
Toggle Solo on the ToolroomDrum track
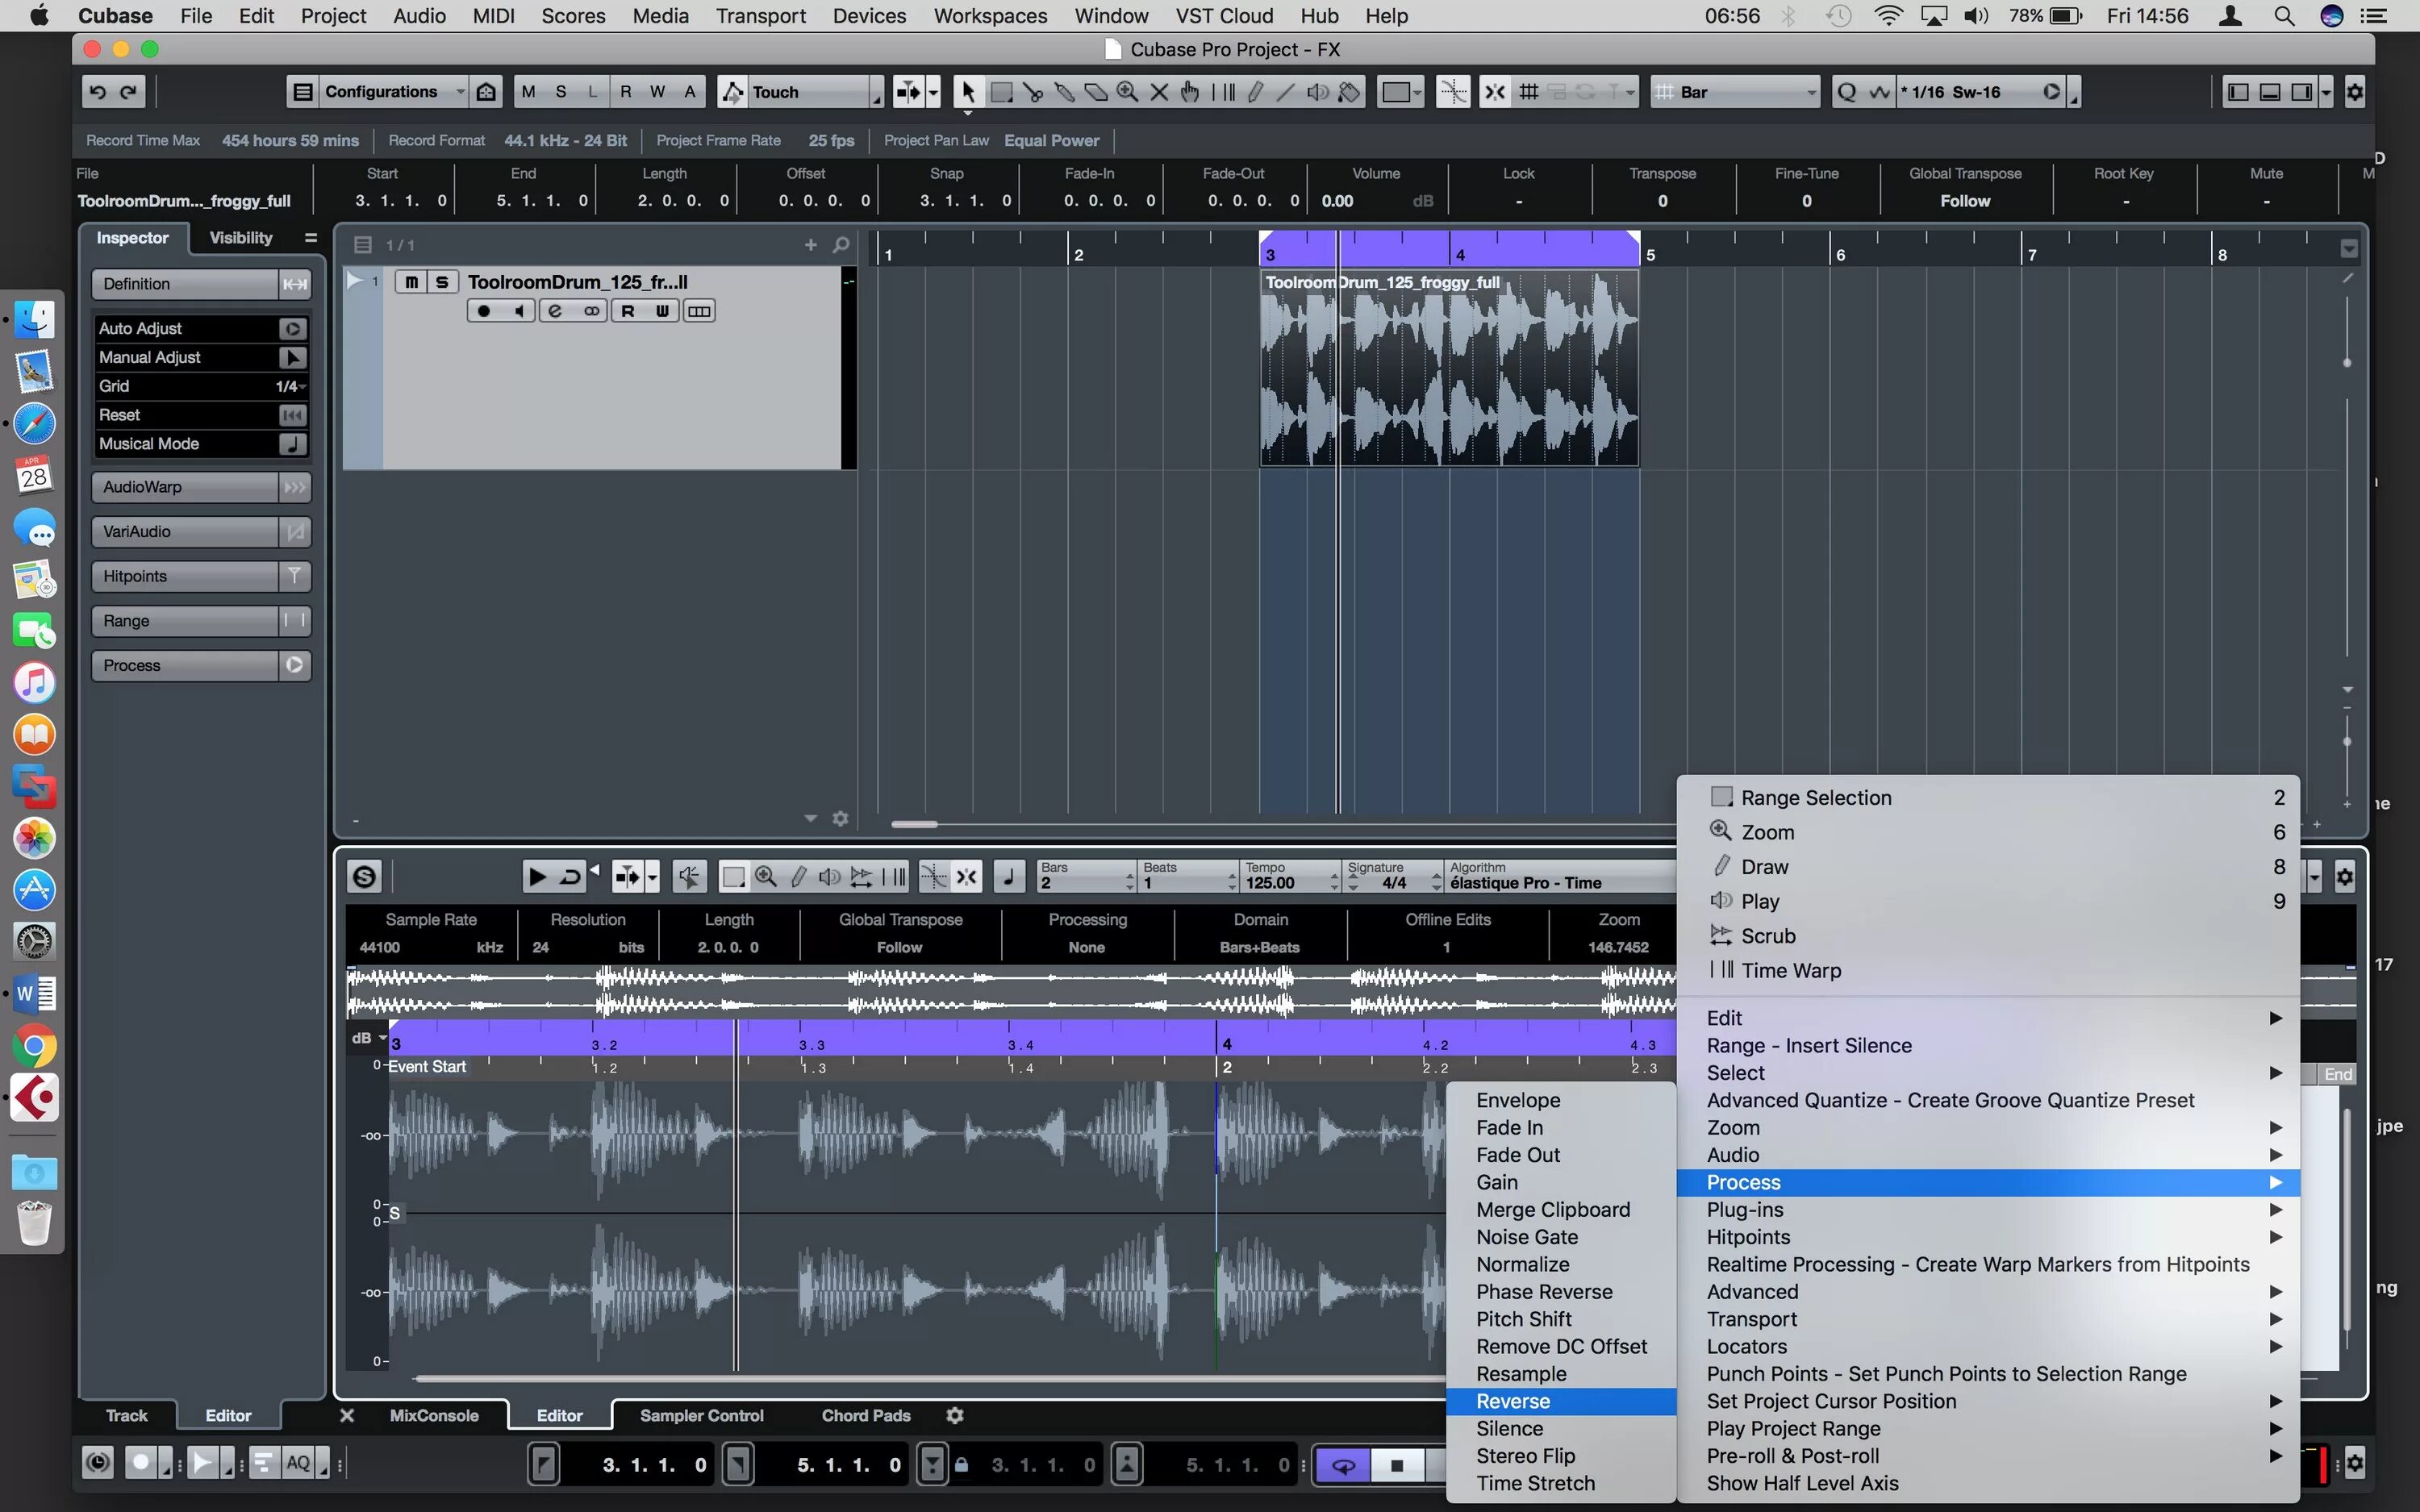coord(441,282)
